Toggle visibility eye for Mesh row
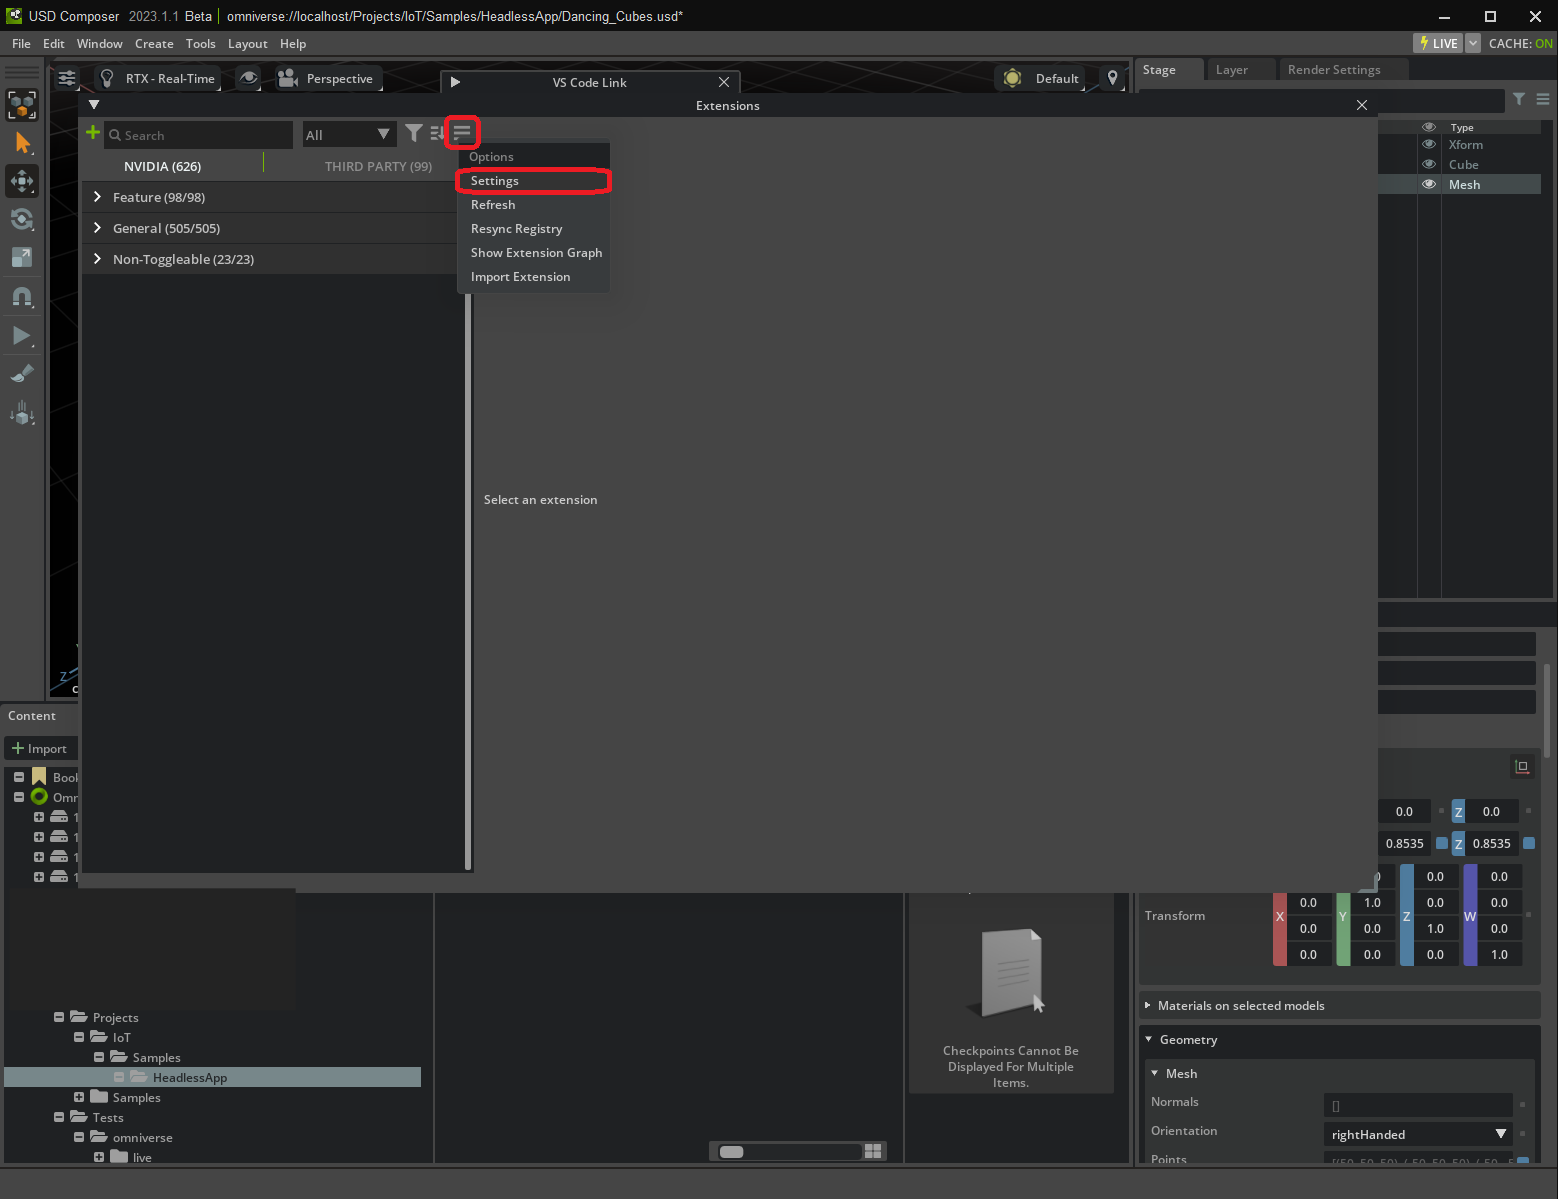Screen dimensions: 1558x1199 coord(1429,185)
